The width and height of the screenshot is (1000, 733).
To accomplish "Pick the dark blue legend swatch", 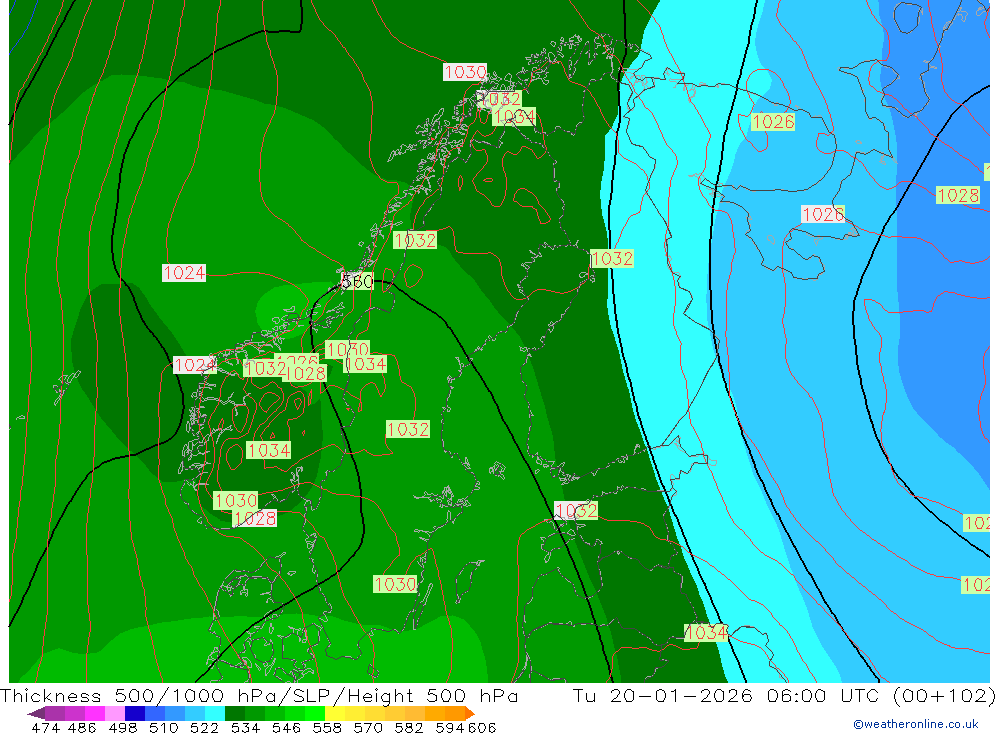I will coord(135,713).
